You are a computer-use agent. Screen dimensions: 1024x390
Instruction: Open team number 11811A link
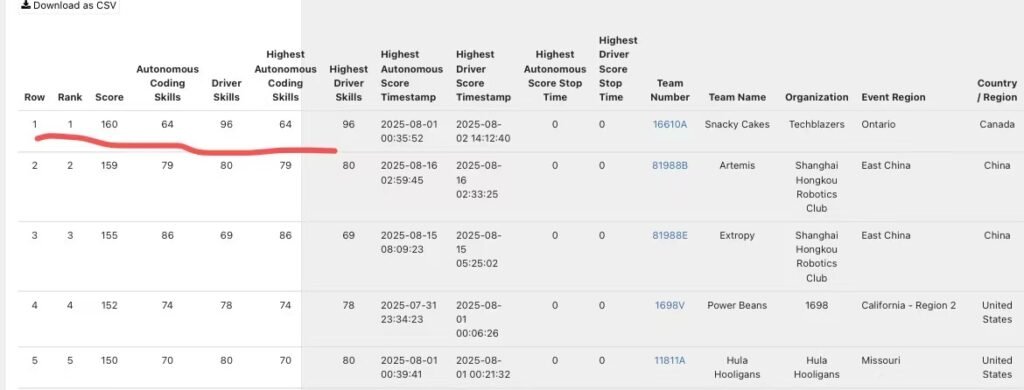tap(670, 360)
